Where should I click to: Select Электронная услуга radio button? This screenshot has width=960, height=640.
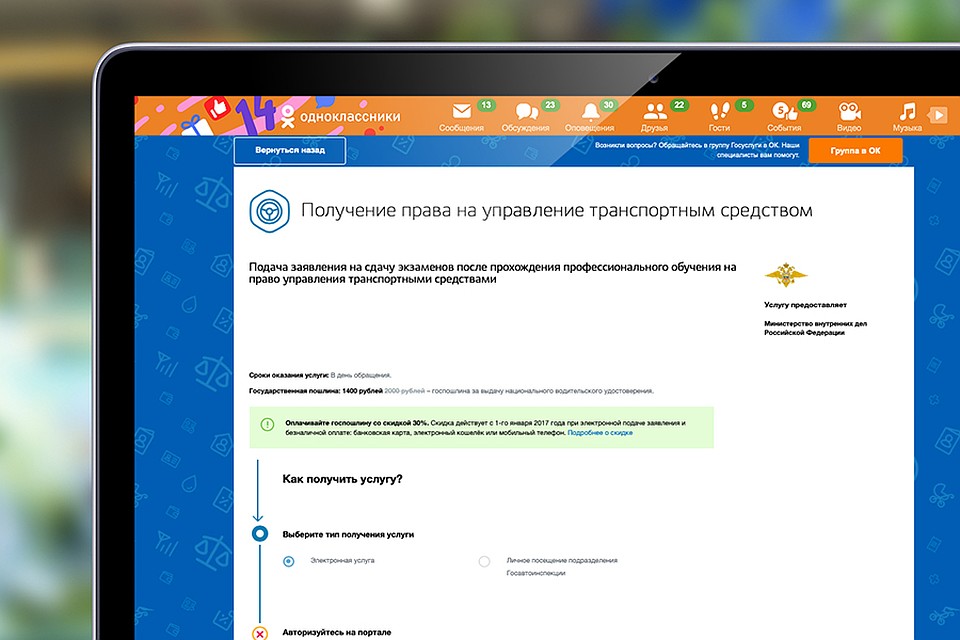click(x=288, y=561)
